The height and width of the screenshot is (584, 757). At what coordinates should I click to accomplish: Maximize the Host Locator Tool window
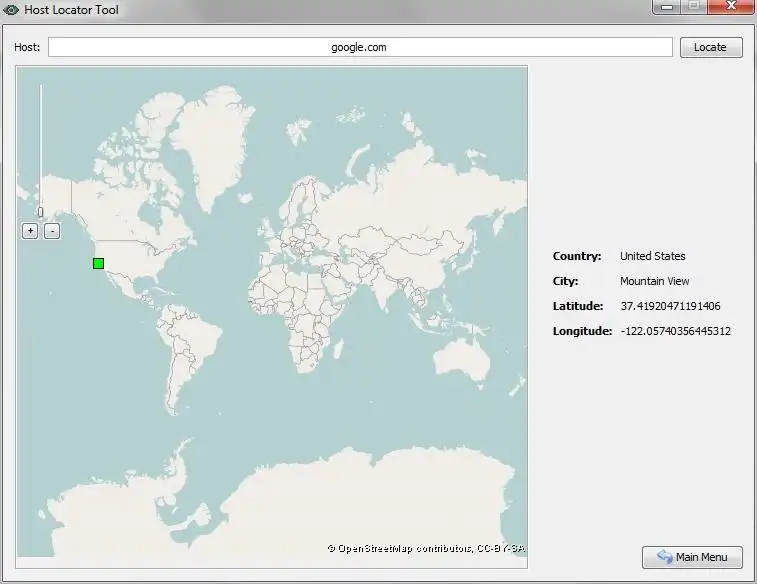[x=694, y=7]
